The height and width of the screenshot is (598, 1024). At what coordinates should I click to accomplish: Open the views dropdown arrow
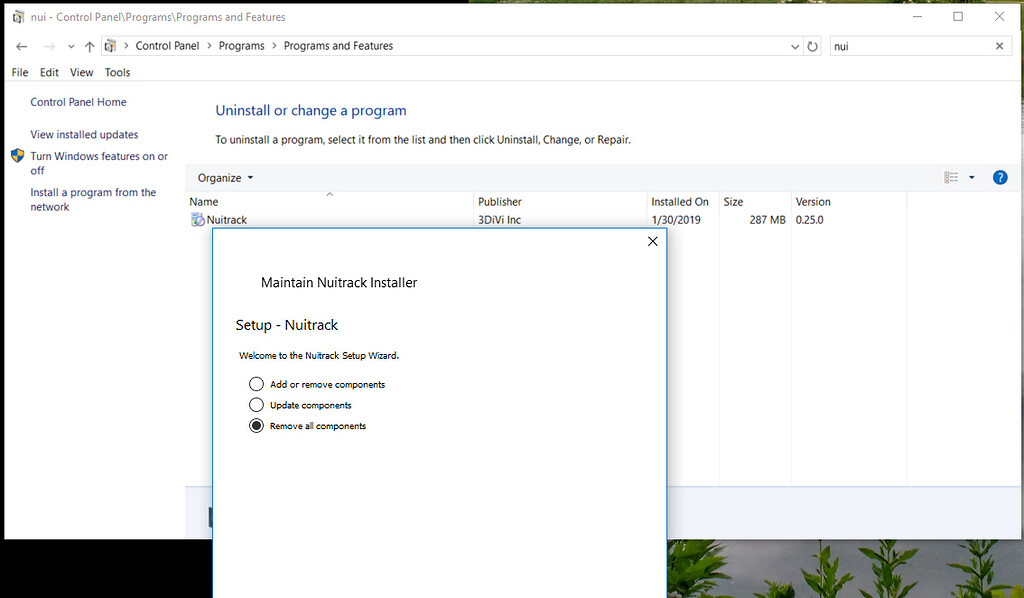(x=970, y=177)
